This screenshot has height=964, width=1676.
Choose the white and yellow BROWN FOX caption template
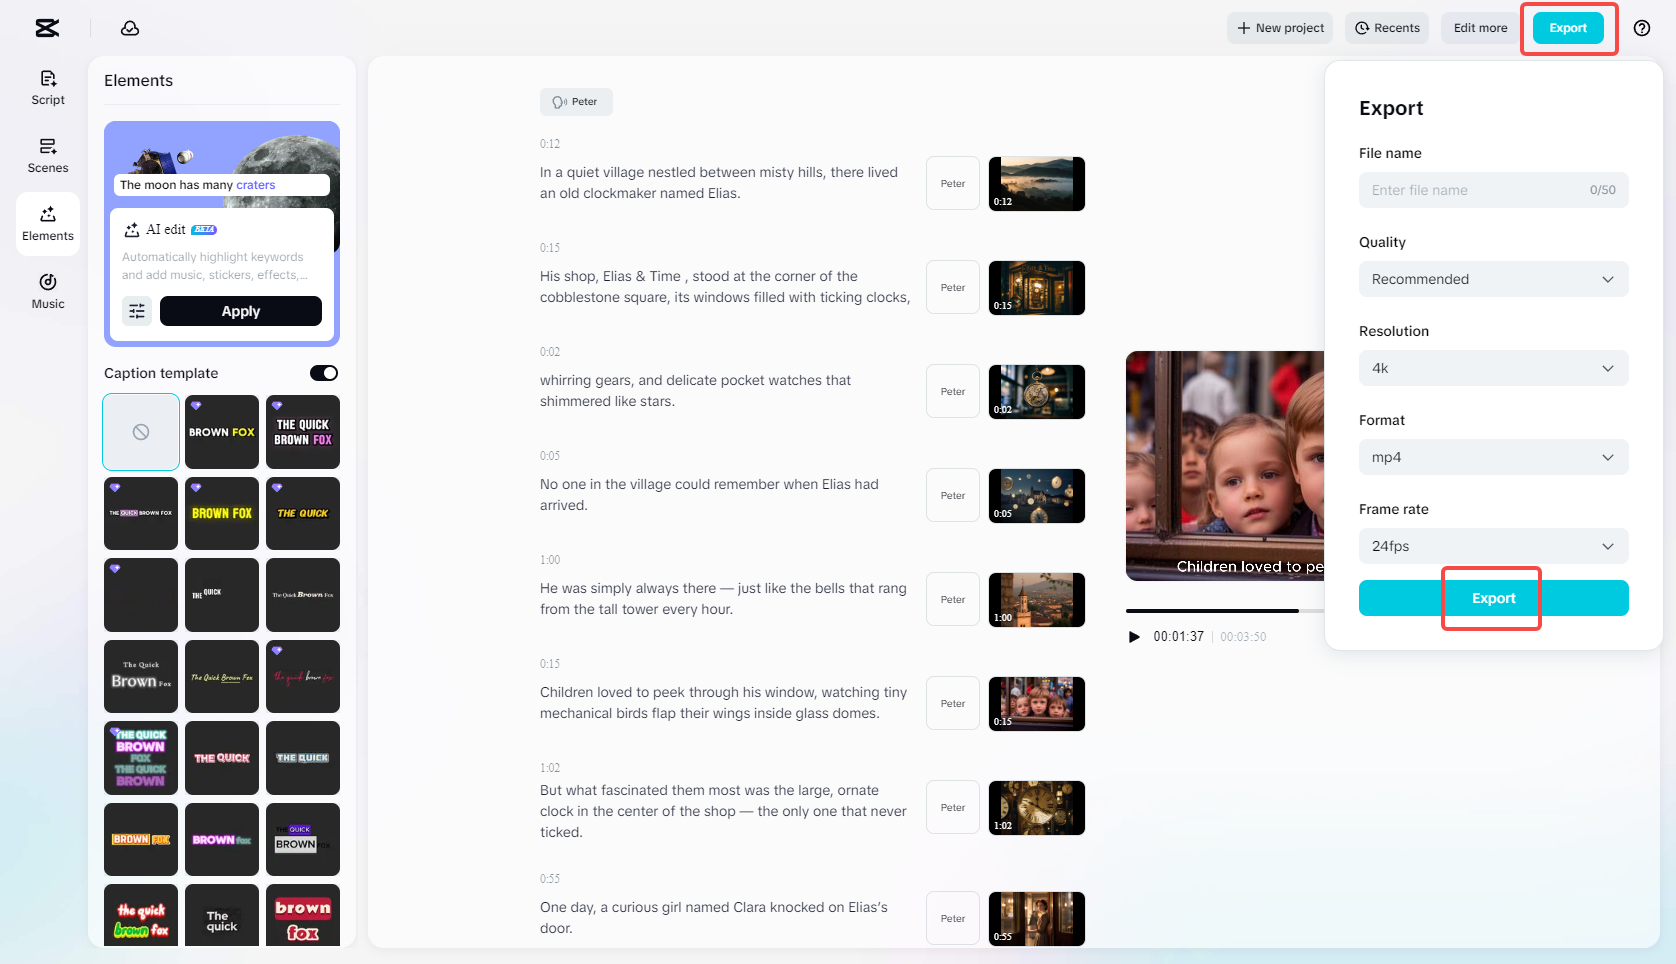[x=222, y=432]
